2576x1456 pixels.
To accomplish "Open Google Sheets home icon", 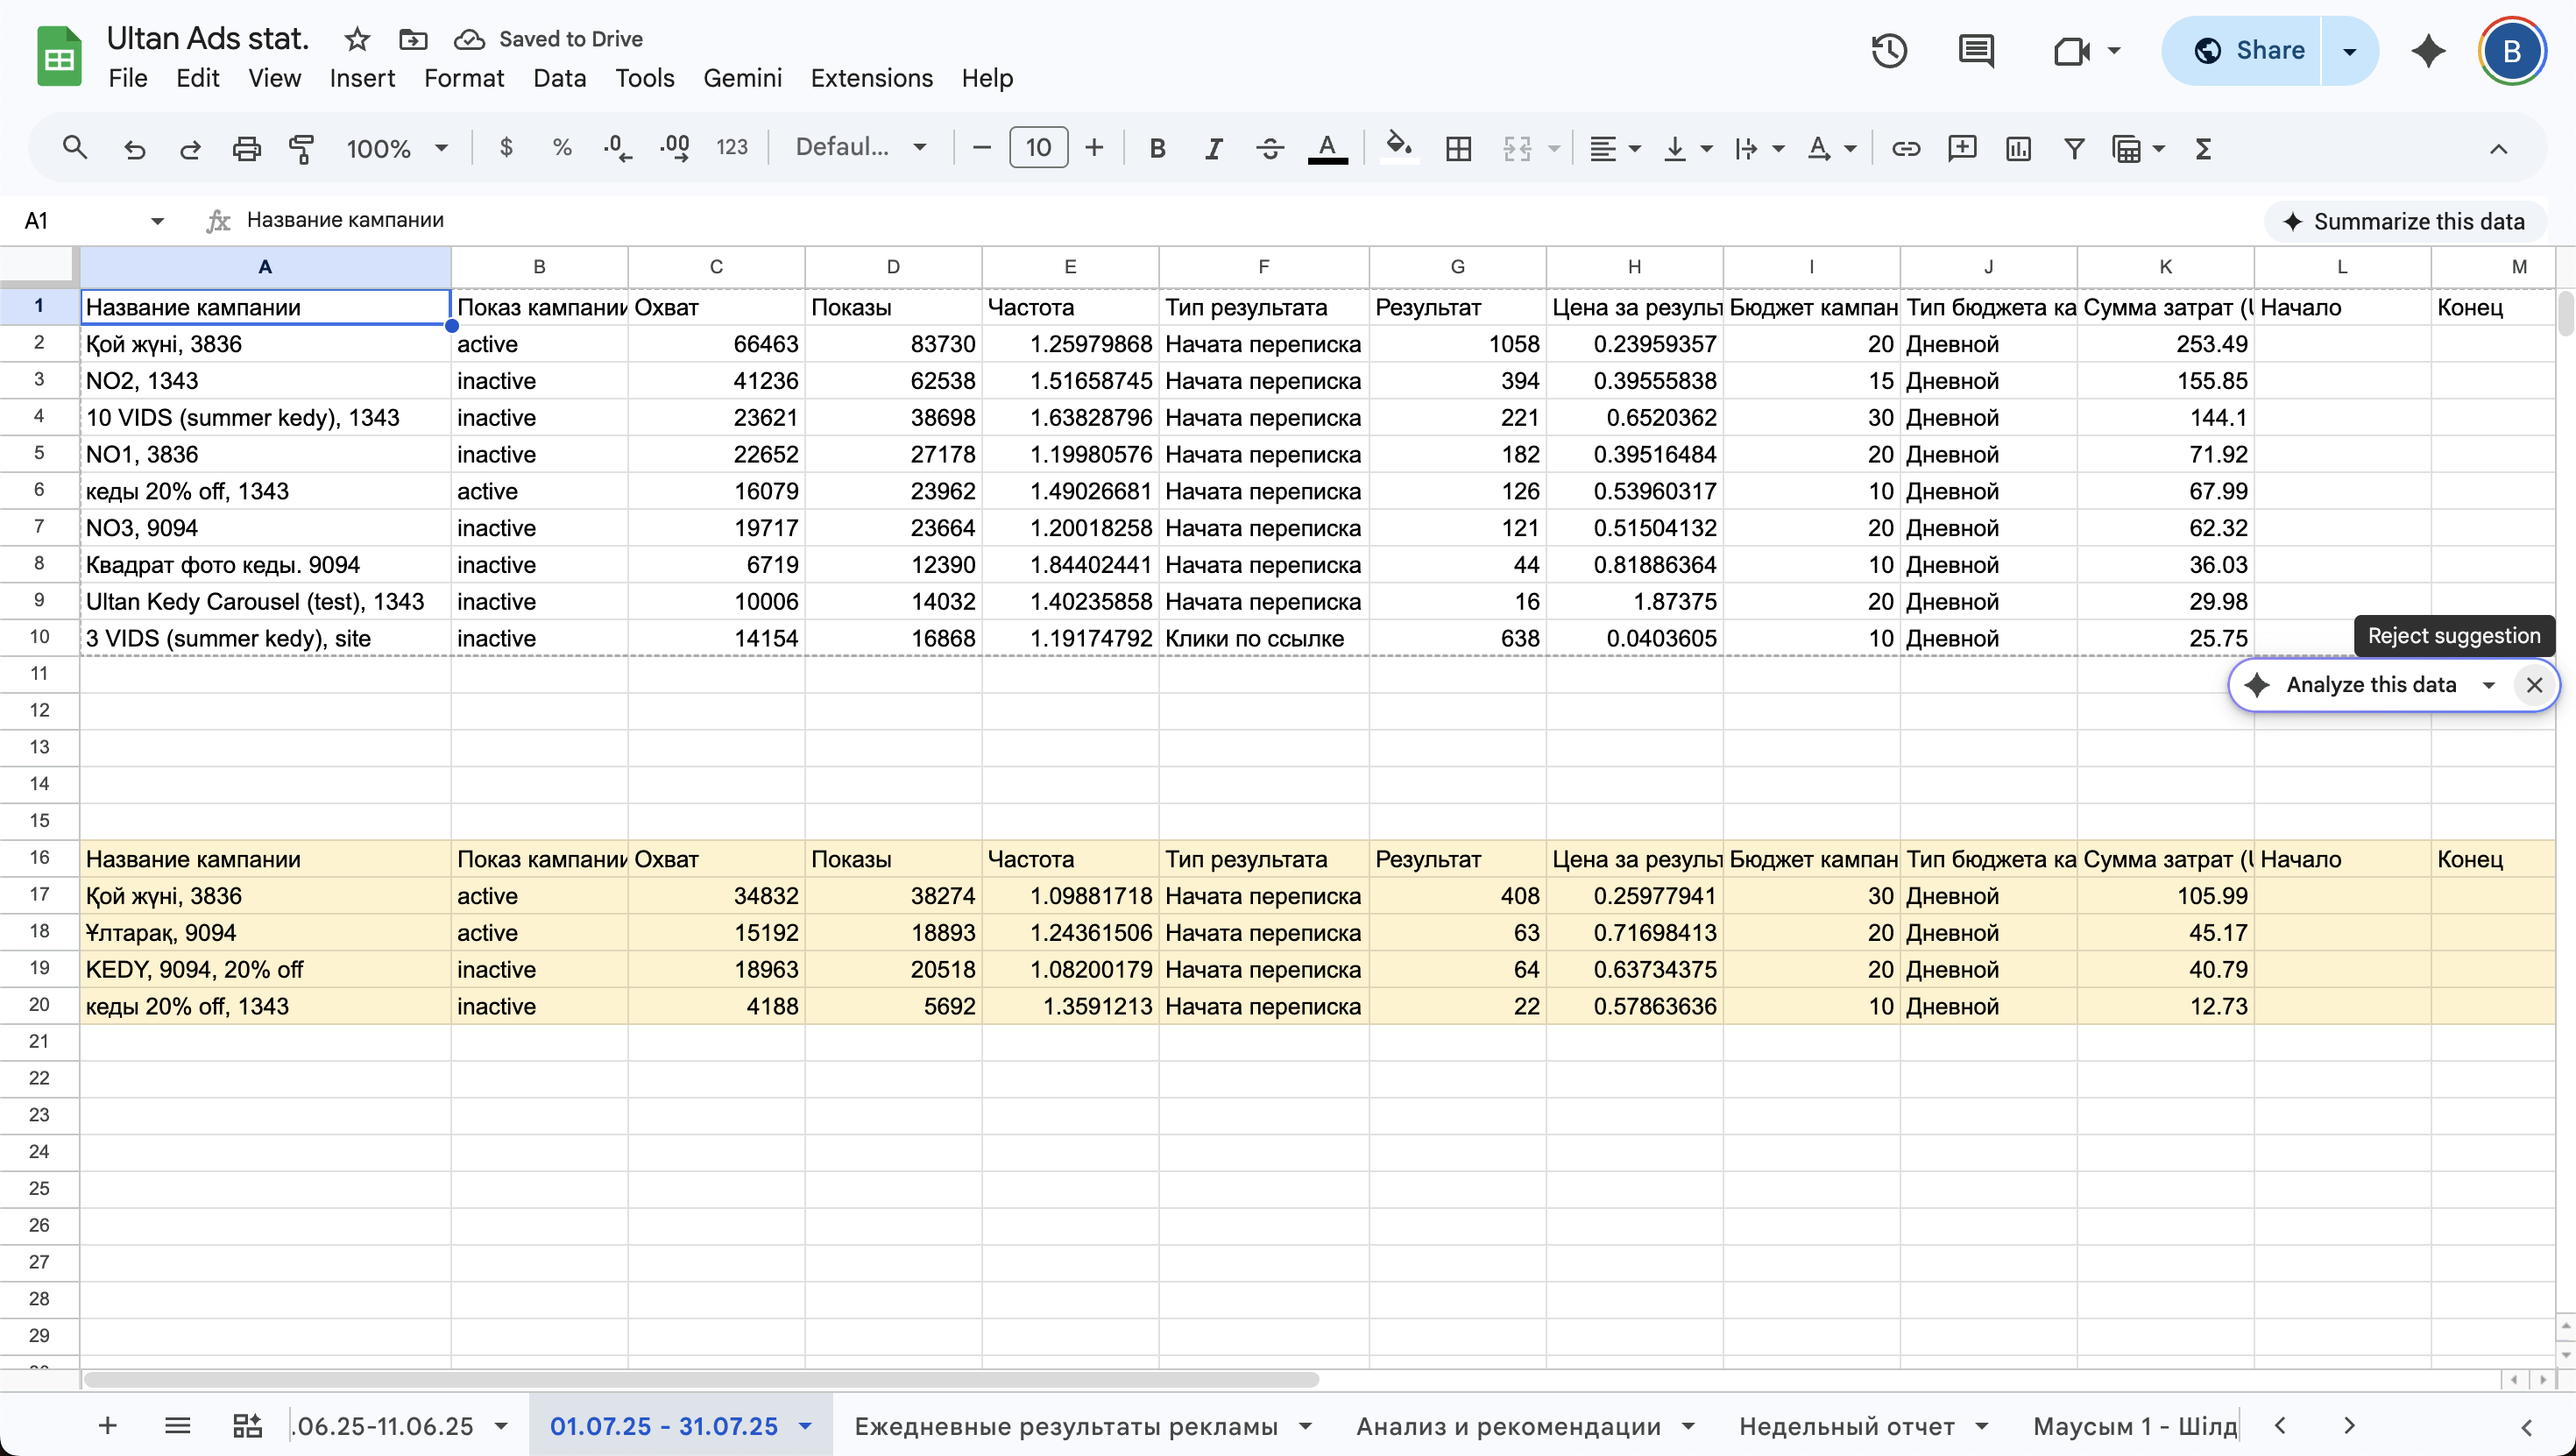I will click(x=58, y=57).
